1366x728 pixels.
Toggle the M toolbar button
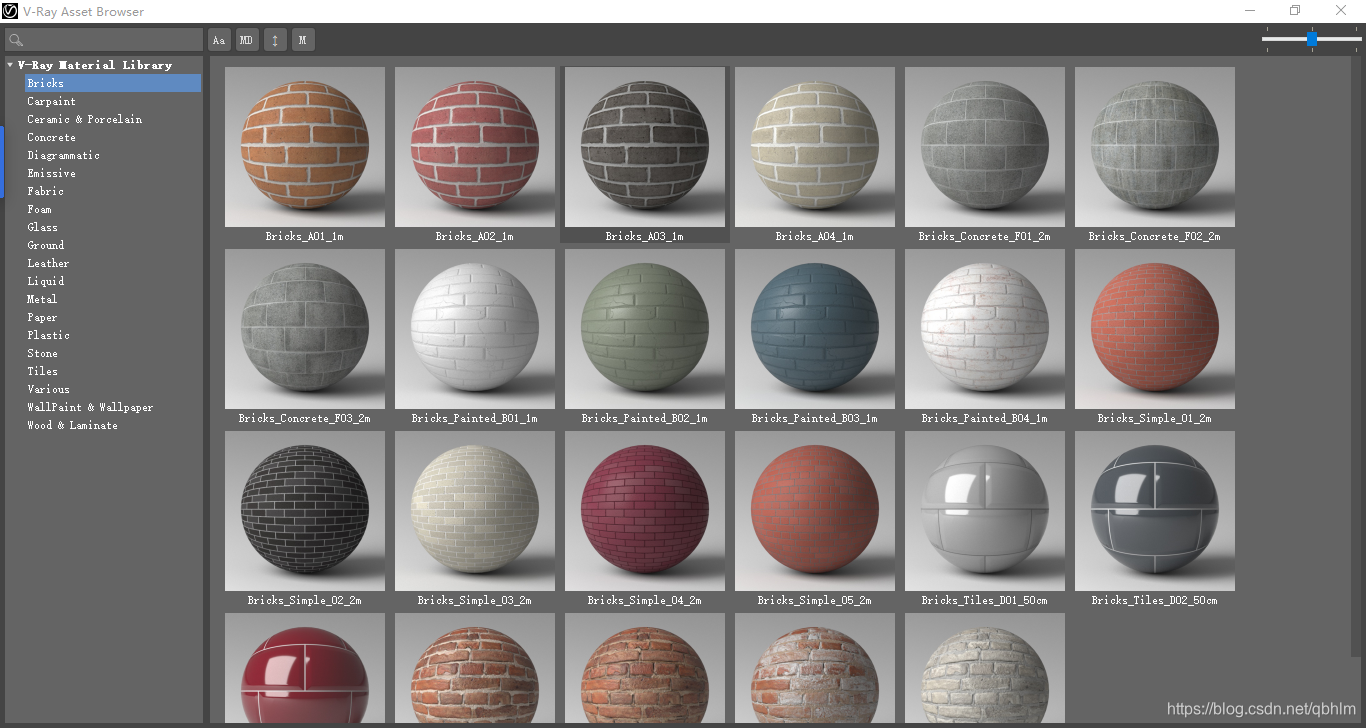(x=303, y=40)
